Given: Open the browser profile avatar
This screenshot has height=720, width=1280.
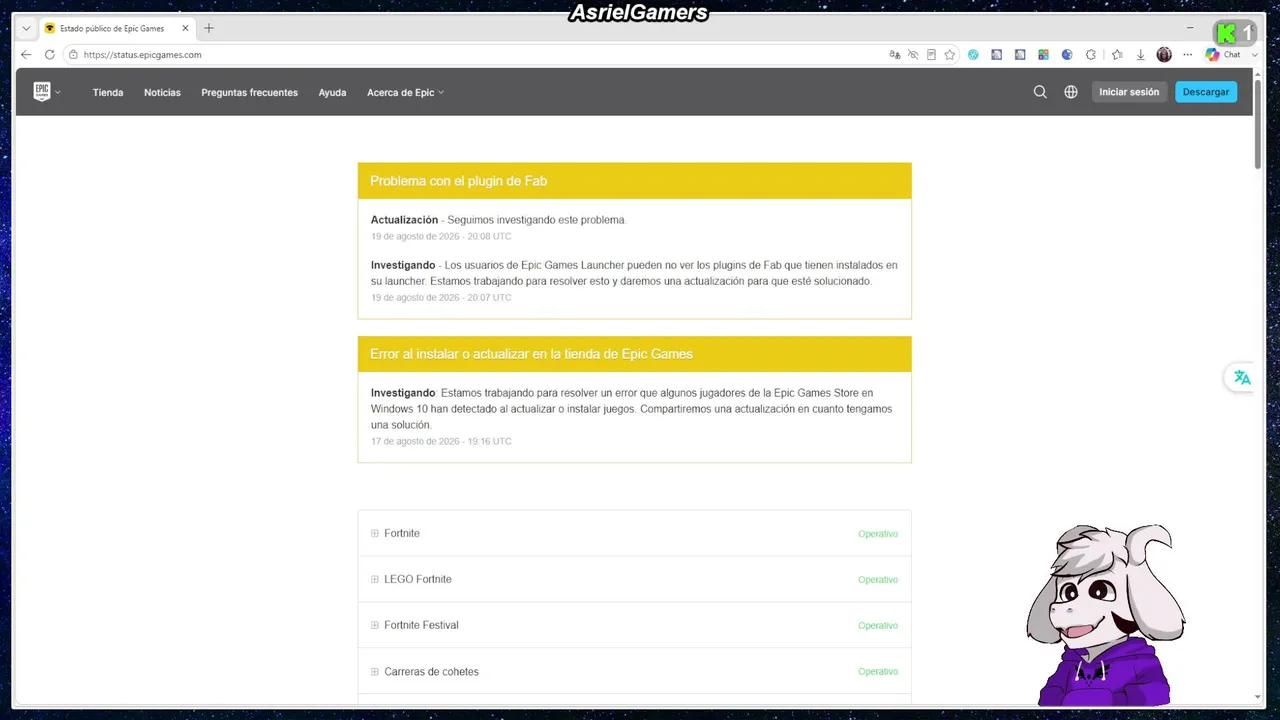Looking at the screenshot, I should click(x=1164, y=55).
